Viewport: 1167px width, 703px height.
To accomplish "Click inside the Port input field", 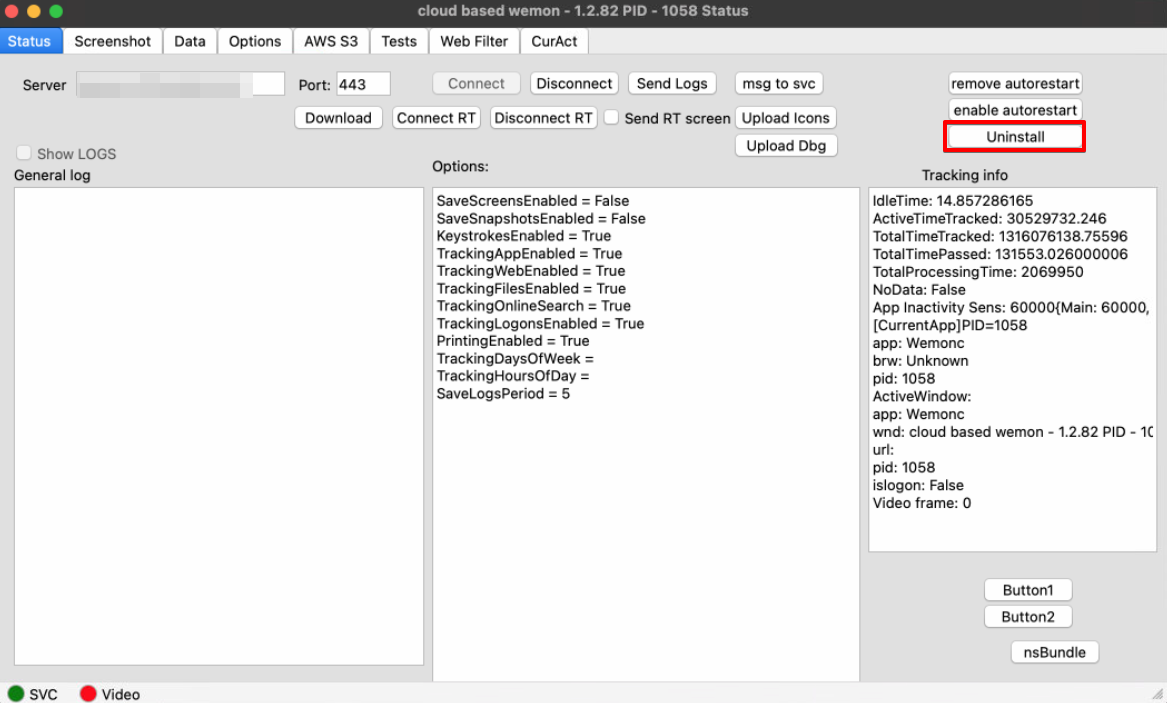I will click(363, 85).
